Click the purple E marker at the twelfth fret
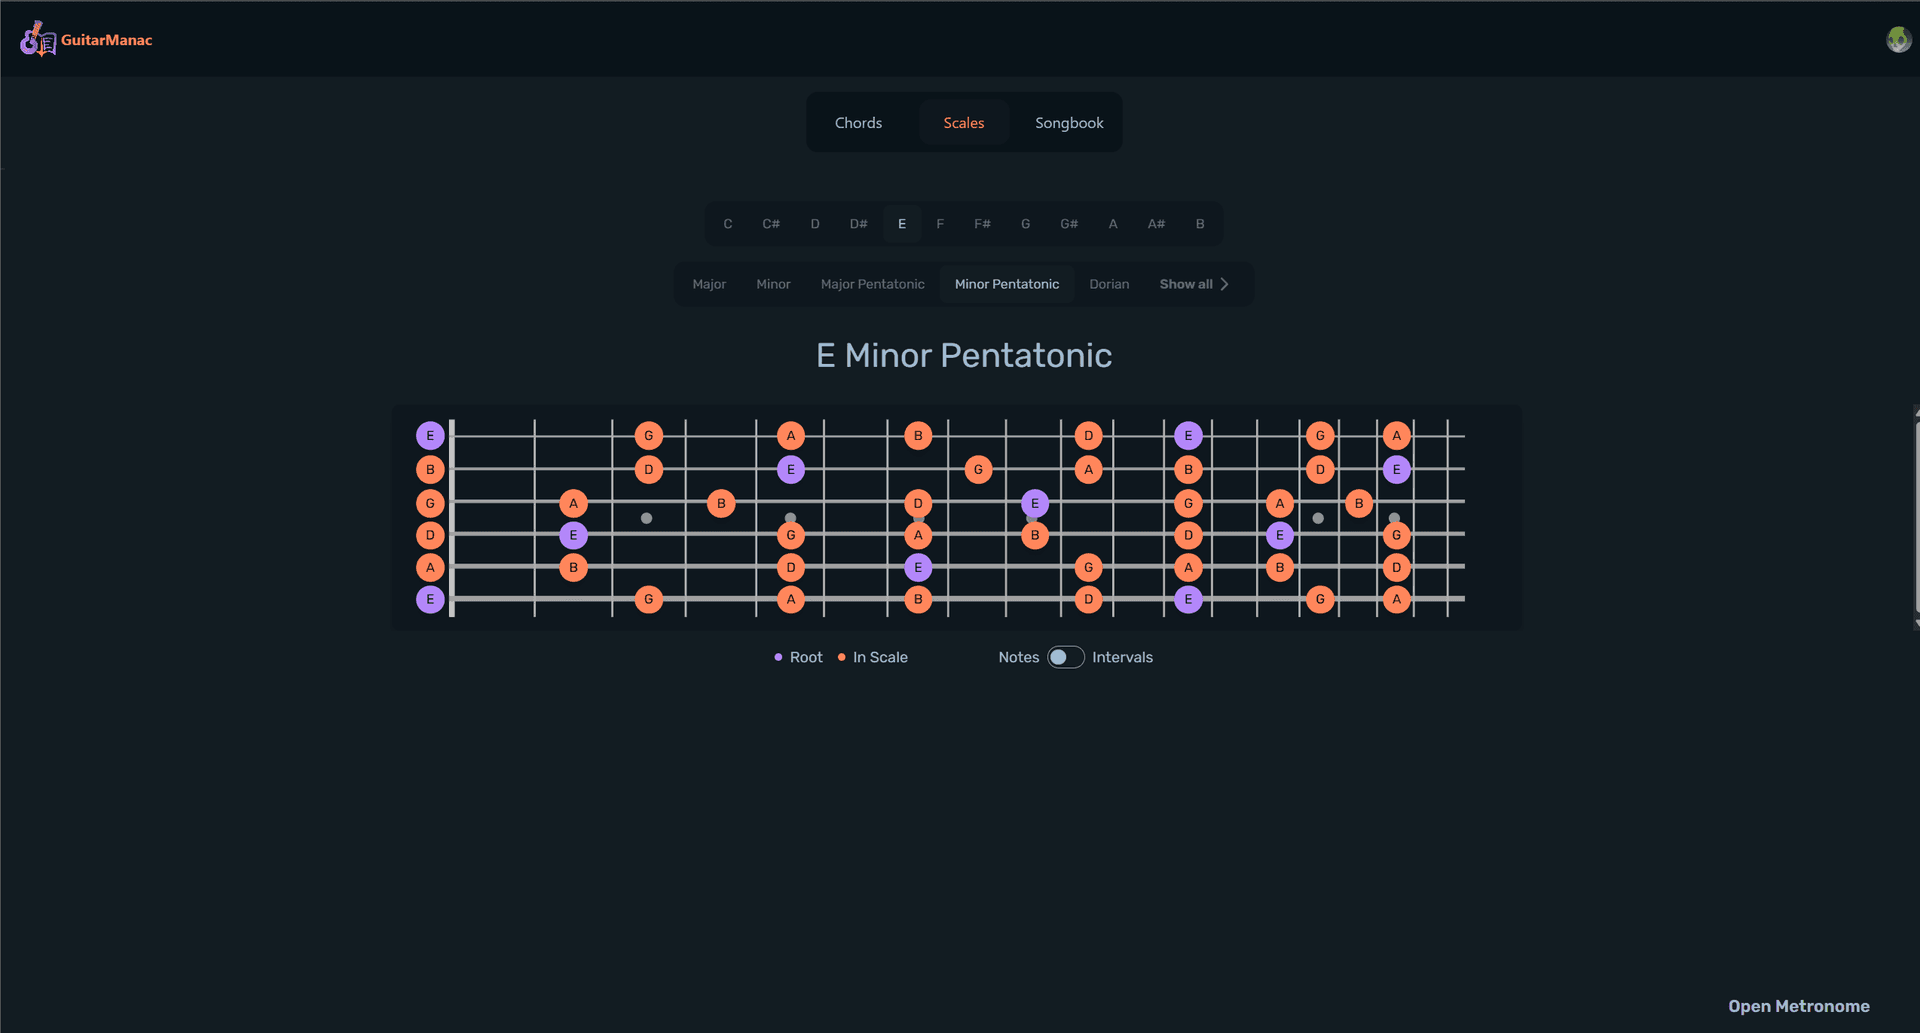The width and height of the screenshot is (1920, 1033). (x=1187, y=435)
